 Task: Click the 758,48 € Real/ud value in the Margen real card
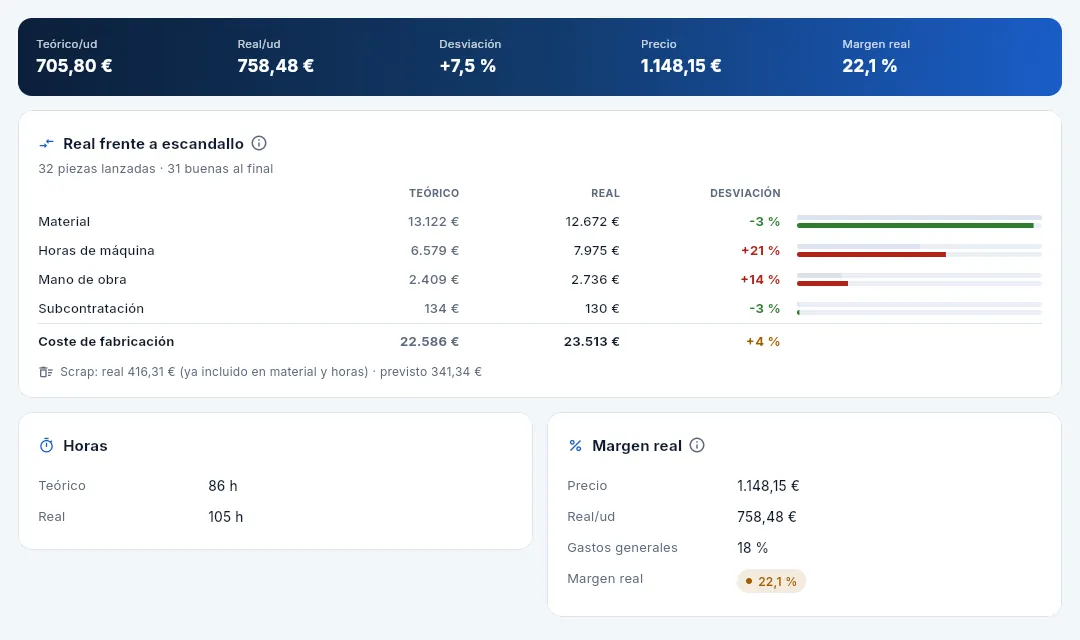pyautogui.click(x=767, y=517)
